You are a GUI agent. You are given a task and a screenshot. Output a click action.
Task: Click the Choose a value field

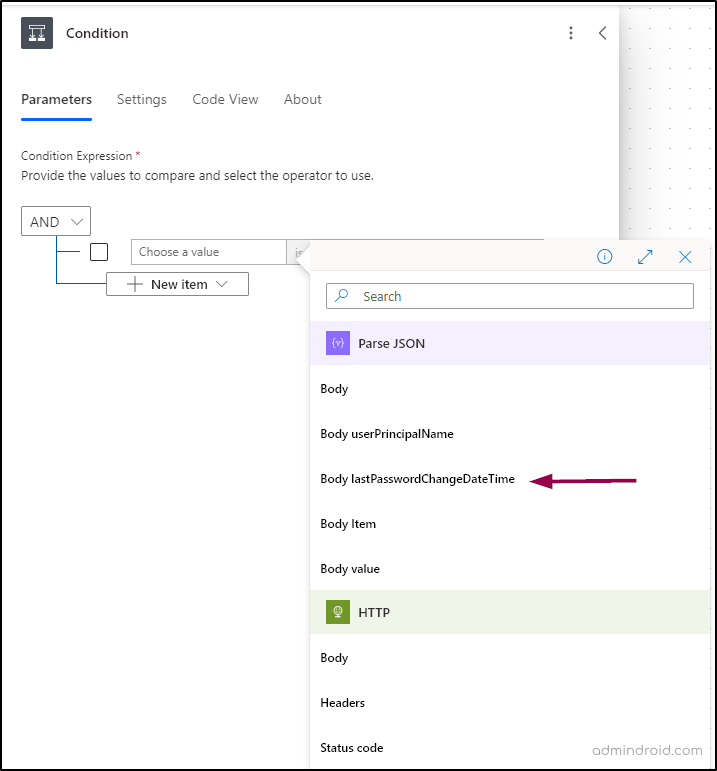pos(209,252)
